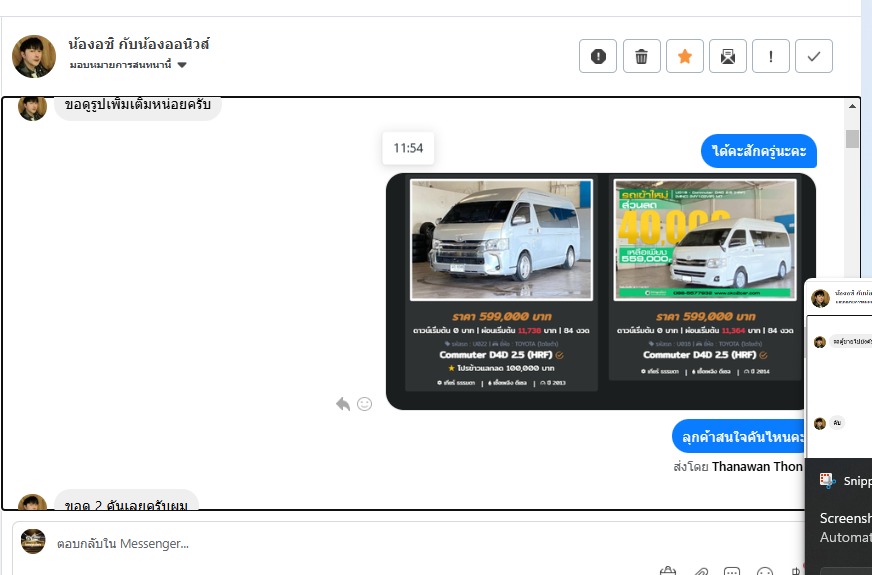The image size is (872, 575).
Task: Click sender name Thanawan Thon
Action: pos(757,467)
